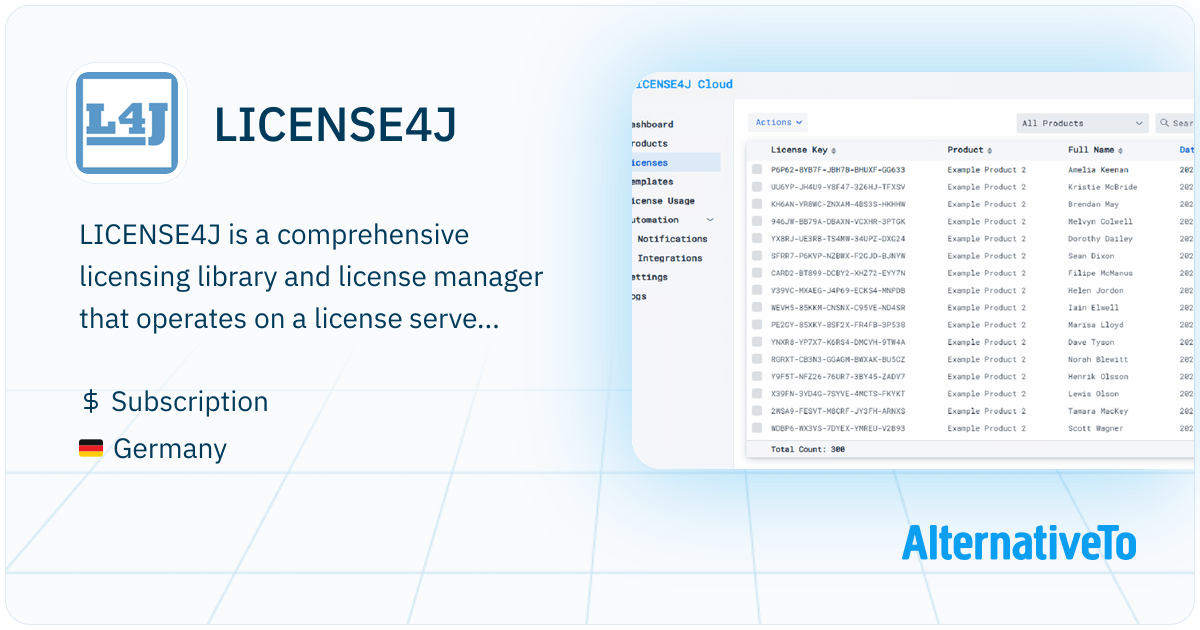
Task: Open Notifications under Automation
Action: click(672, 239)
